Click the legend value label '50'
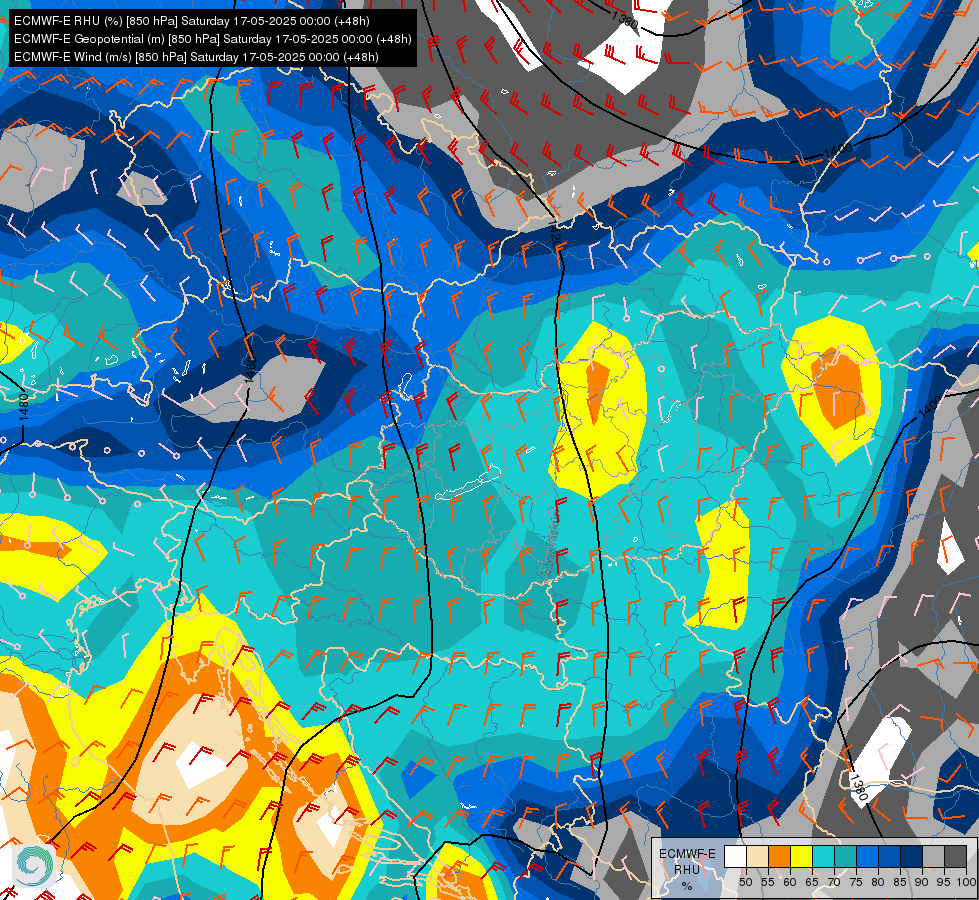Image resolution: width=979 pixels, height=900 pixels. pyautogui.click(x=745, y=882)
